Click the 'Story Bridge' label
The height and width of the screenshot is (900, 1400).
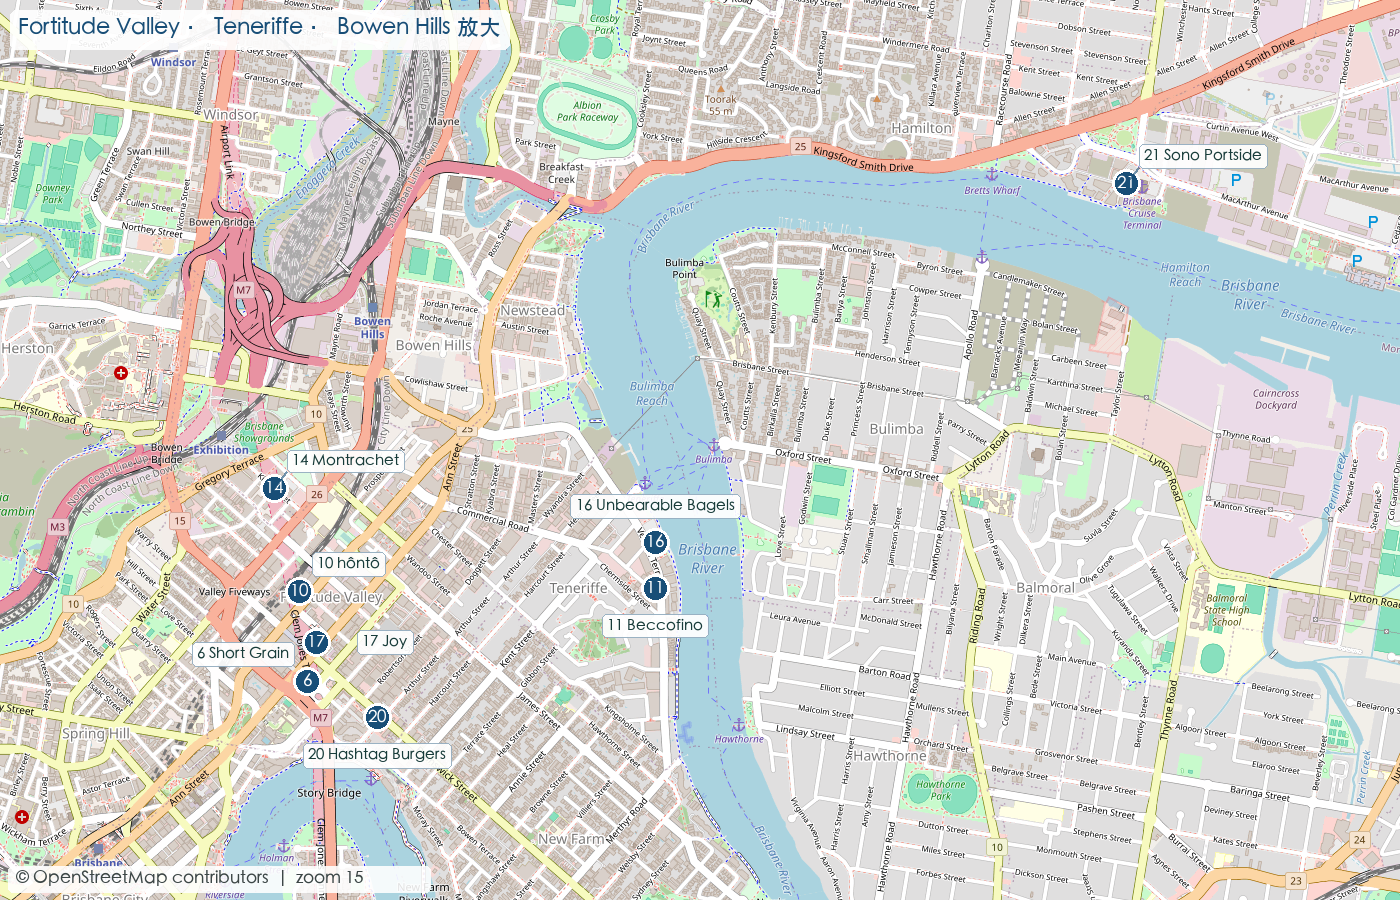(329, 793)
